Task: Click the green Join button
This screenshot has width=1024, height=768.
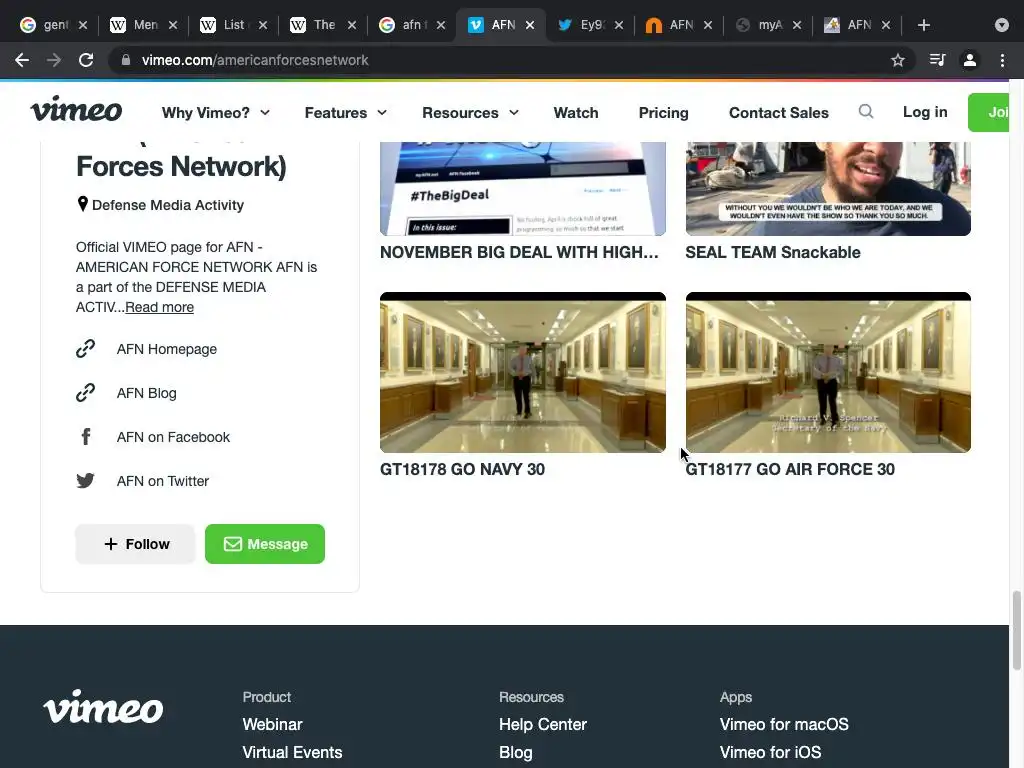Action: pyautogui.click(x=989, y=112)
